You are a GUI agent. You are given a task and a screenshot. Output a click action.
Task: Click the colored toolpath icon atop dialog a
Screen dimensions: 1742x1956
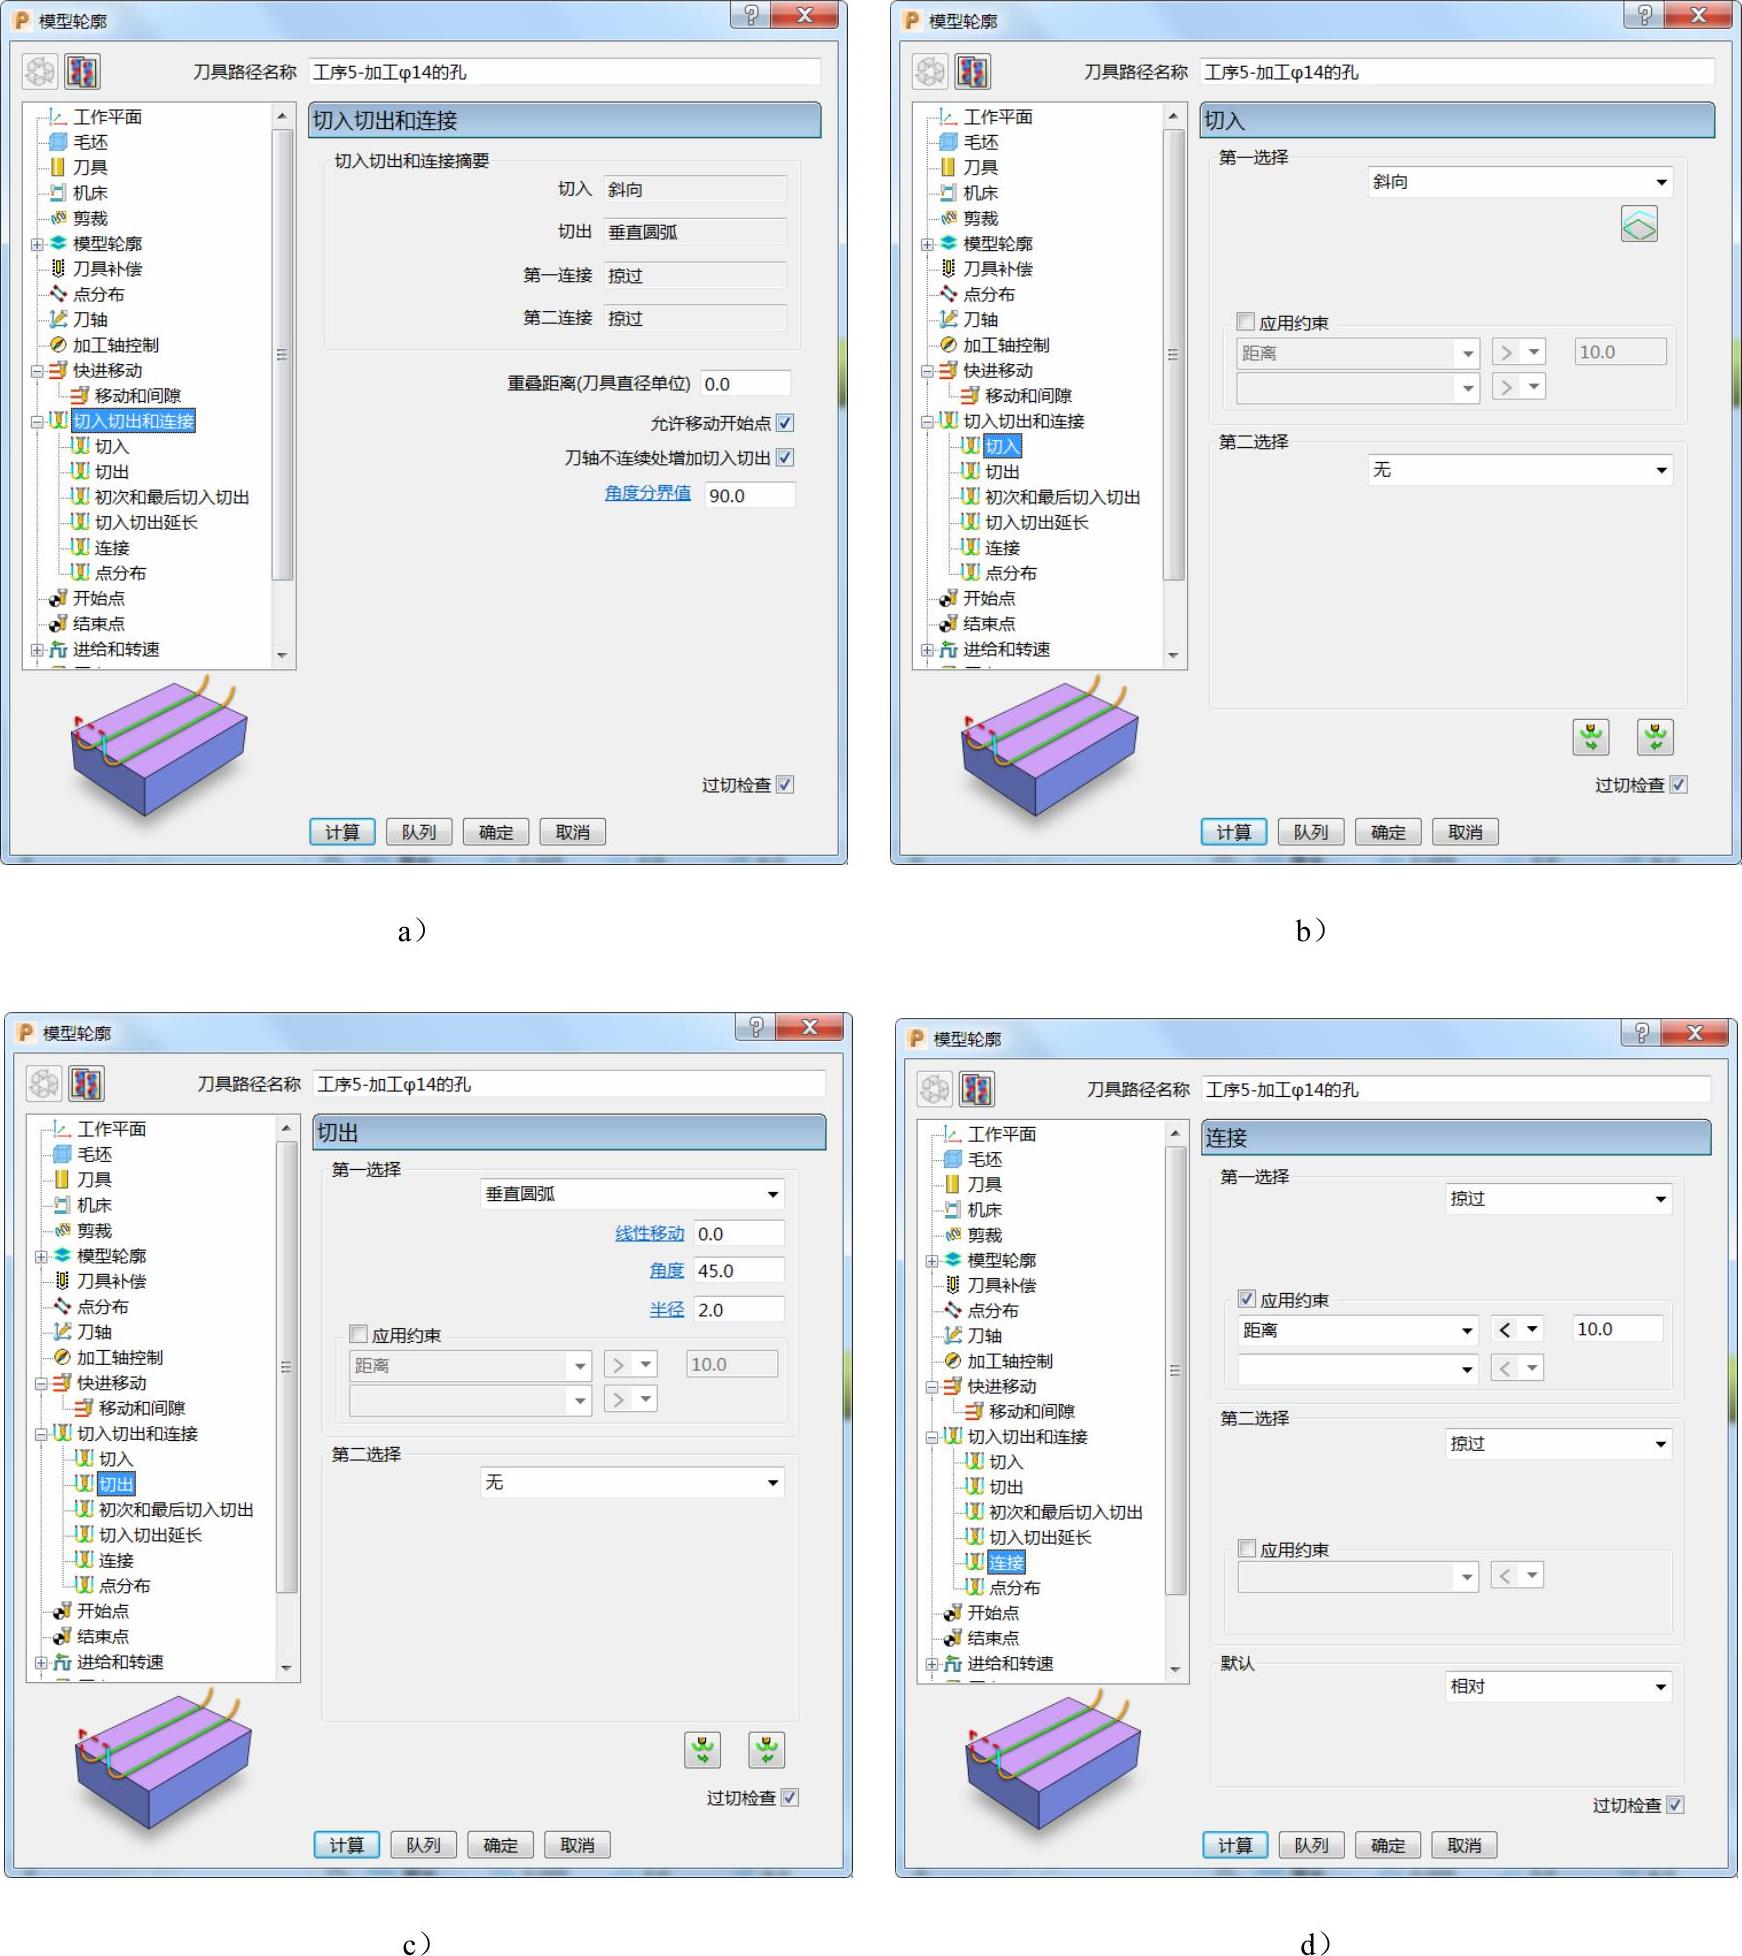tap(83, 72)
